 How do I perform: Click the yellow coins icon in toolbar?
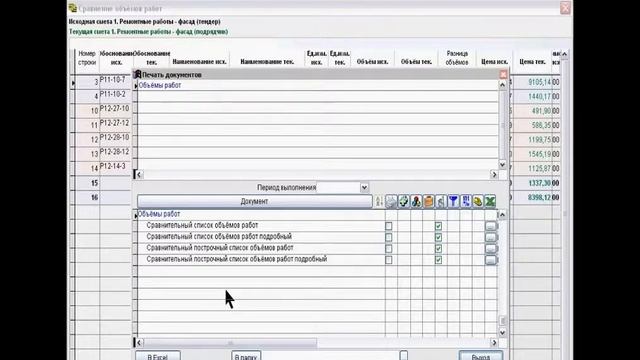point(478,201)
